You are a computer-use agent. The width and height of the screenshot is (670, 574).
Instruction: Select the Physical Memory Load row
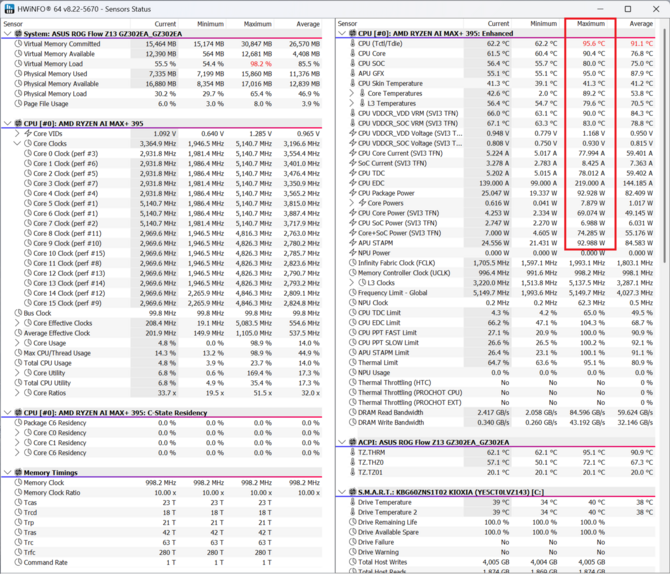coord(162,94)
